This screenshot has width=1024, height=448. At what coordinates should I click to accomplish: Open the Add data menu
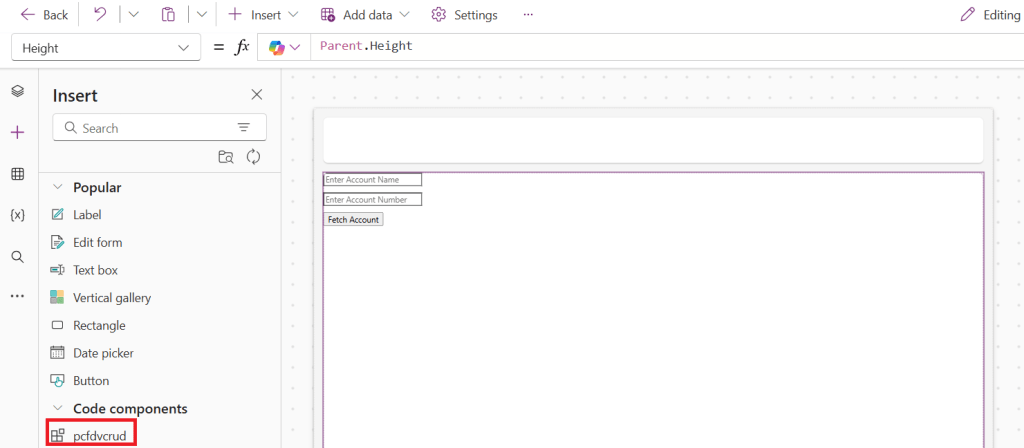coord(365,15)
